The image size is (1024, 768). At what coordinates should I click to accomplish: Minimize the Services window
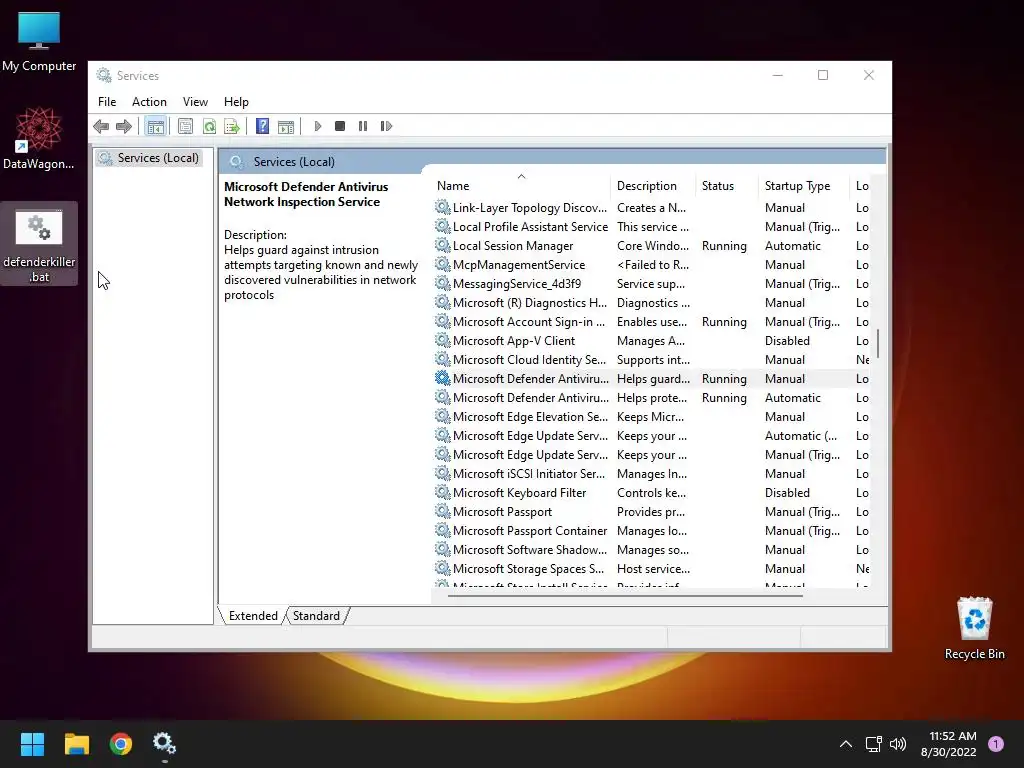[777, 75]
